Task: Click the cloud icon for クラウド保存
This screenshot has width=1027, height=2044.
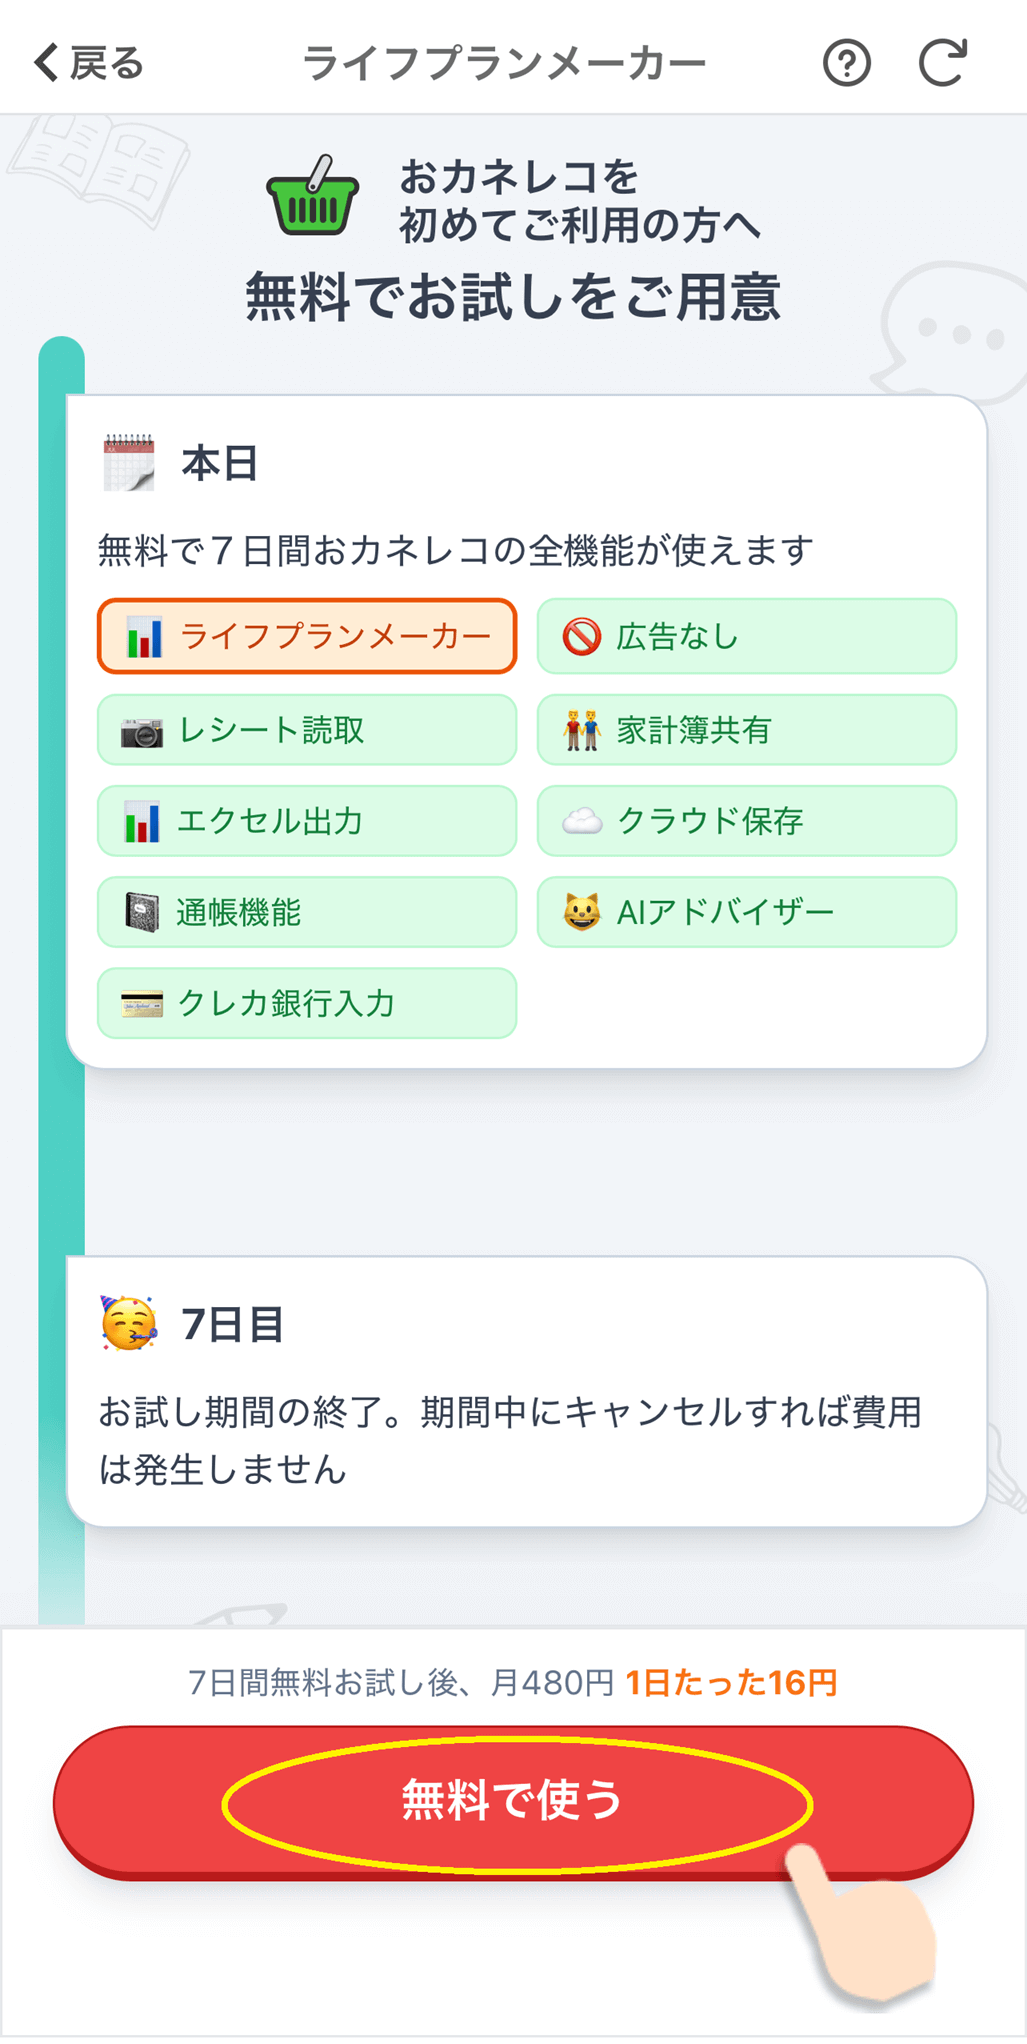Action: click(x=582, y=821)
